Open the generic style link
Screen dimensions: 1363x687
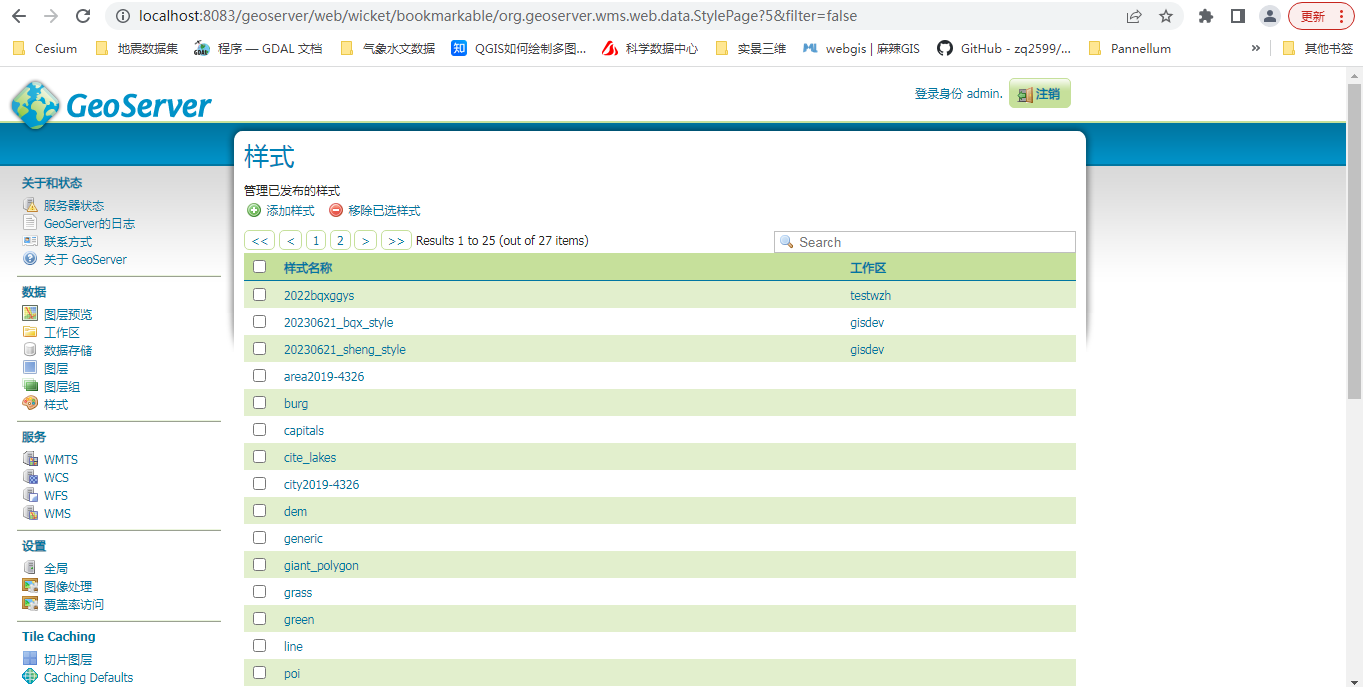pyautogui.click(x=303, y=539)
